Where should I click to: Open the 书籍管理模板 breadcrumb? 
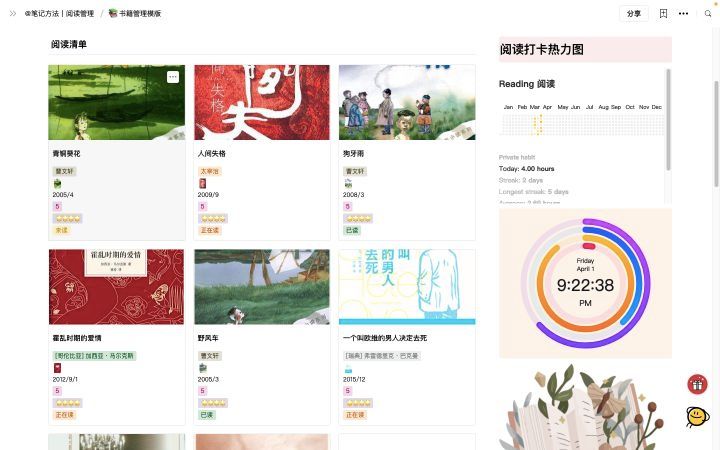(x=135, y=14)
